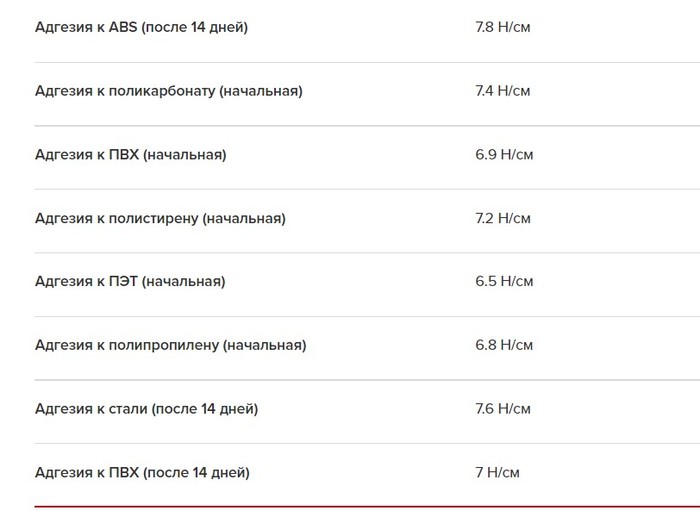Click 'Адгезия к полистирену (начальная)' label

pyautogui.click(x=160, y=218)
